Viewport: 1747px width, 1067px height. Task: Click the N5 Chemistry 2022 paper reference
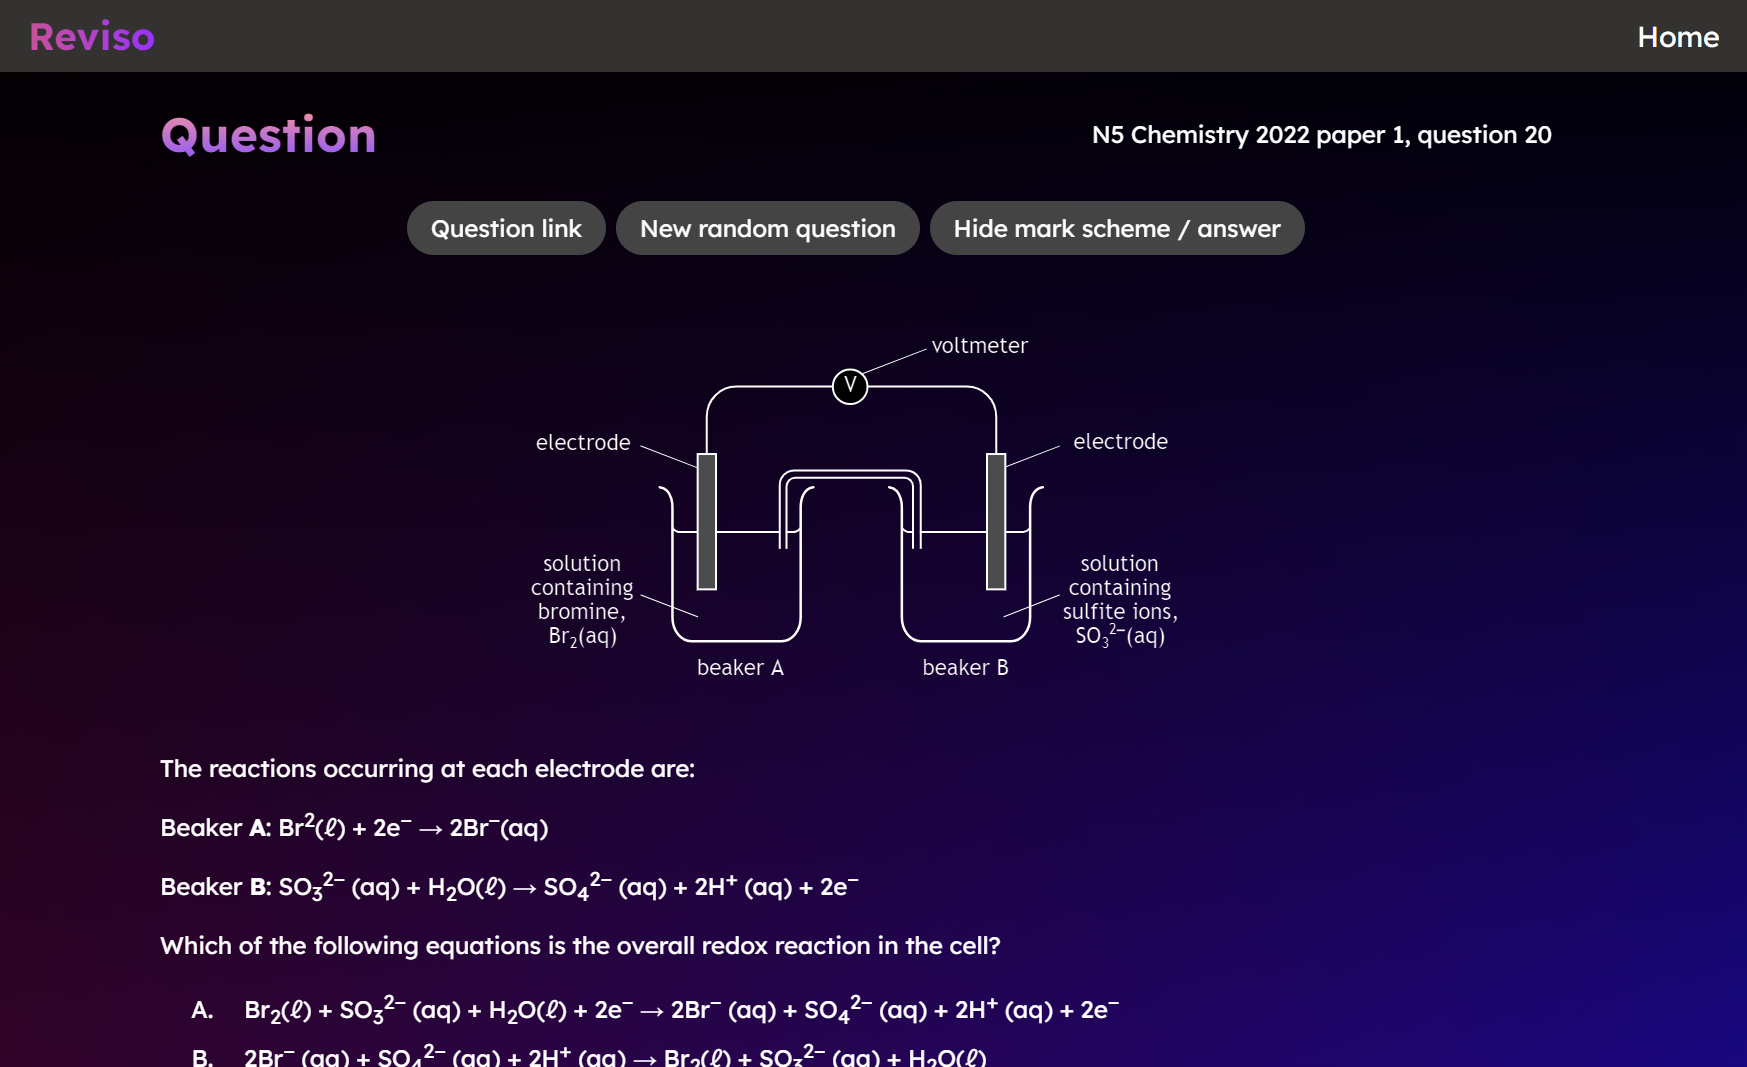pyautogui.click(x=1320, y=135)
